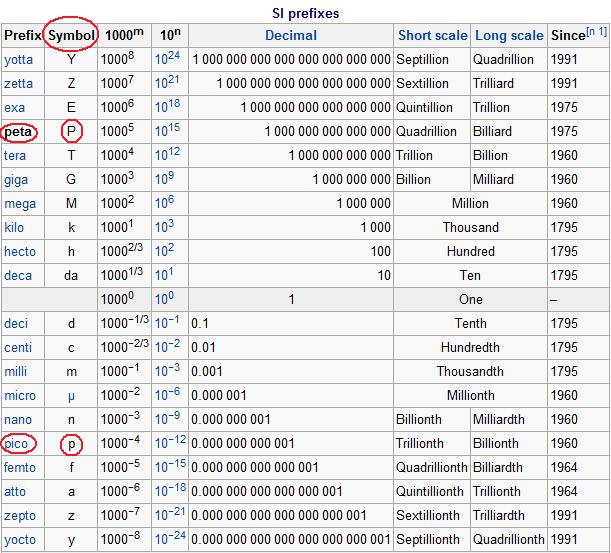Click the yocto prefix link

(x=18, y=539)
